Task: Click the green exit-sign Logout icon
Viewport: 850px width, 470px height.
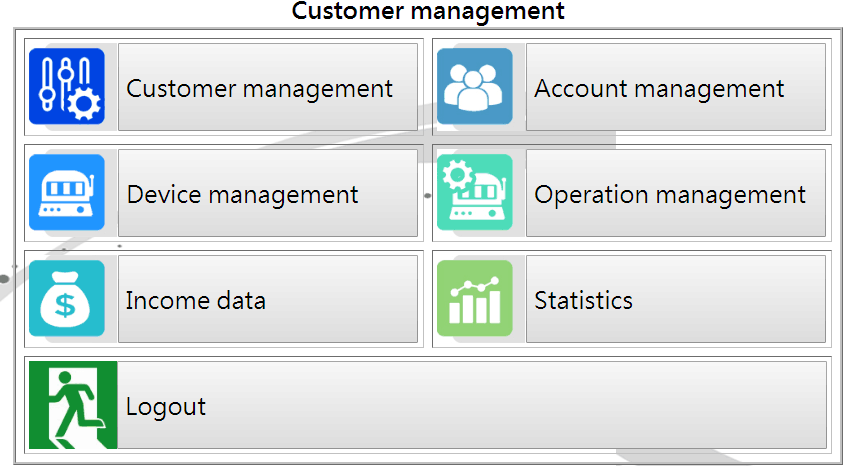Action: [73, 405]
